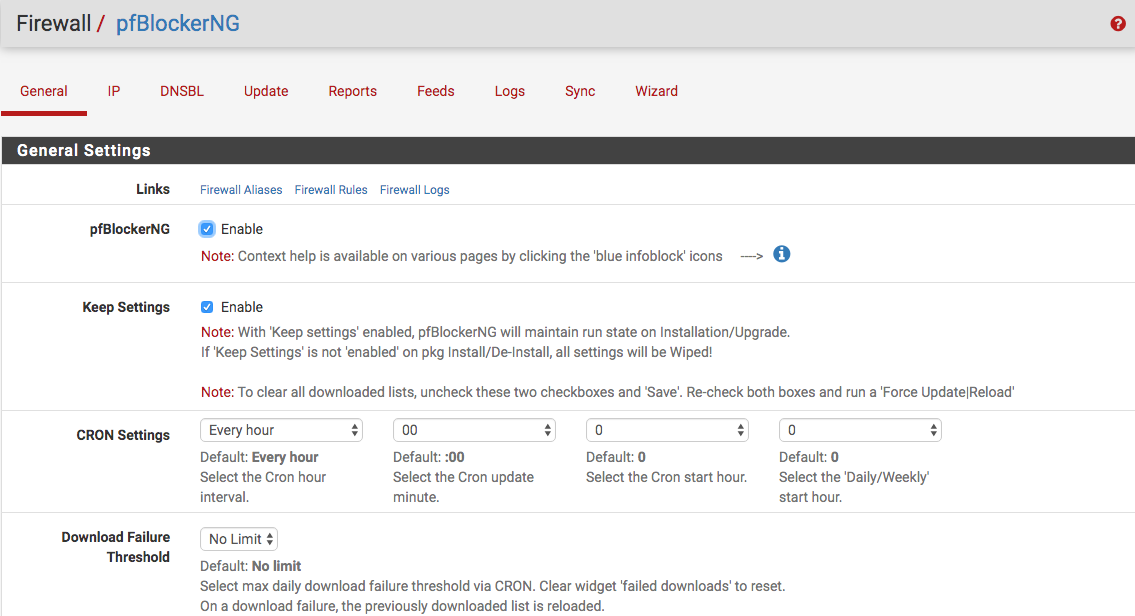Switch to the IP tab

coord(114,91)
